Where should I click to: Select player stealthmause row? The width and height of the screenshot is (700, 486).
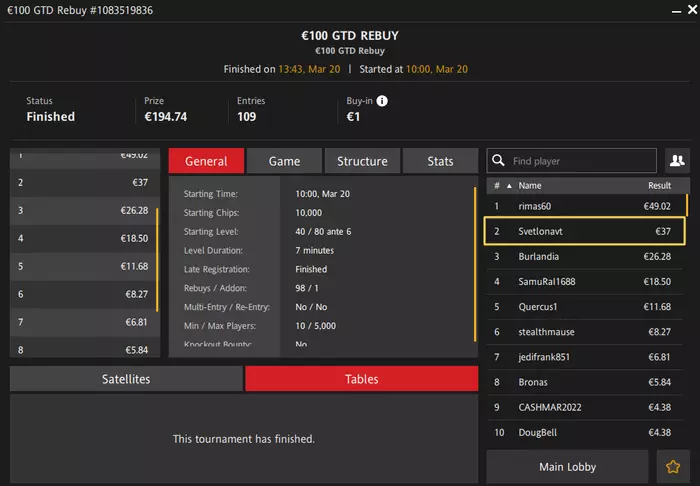(585, 332)
